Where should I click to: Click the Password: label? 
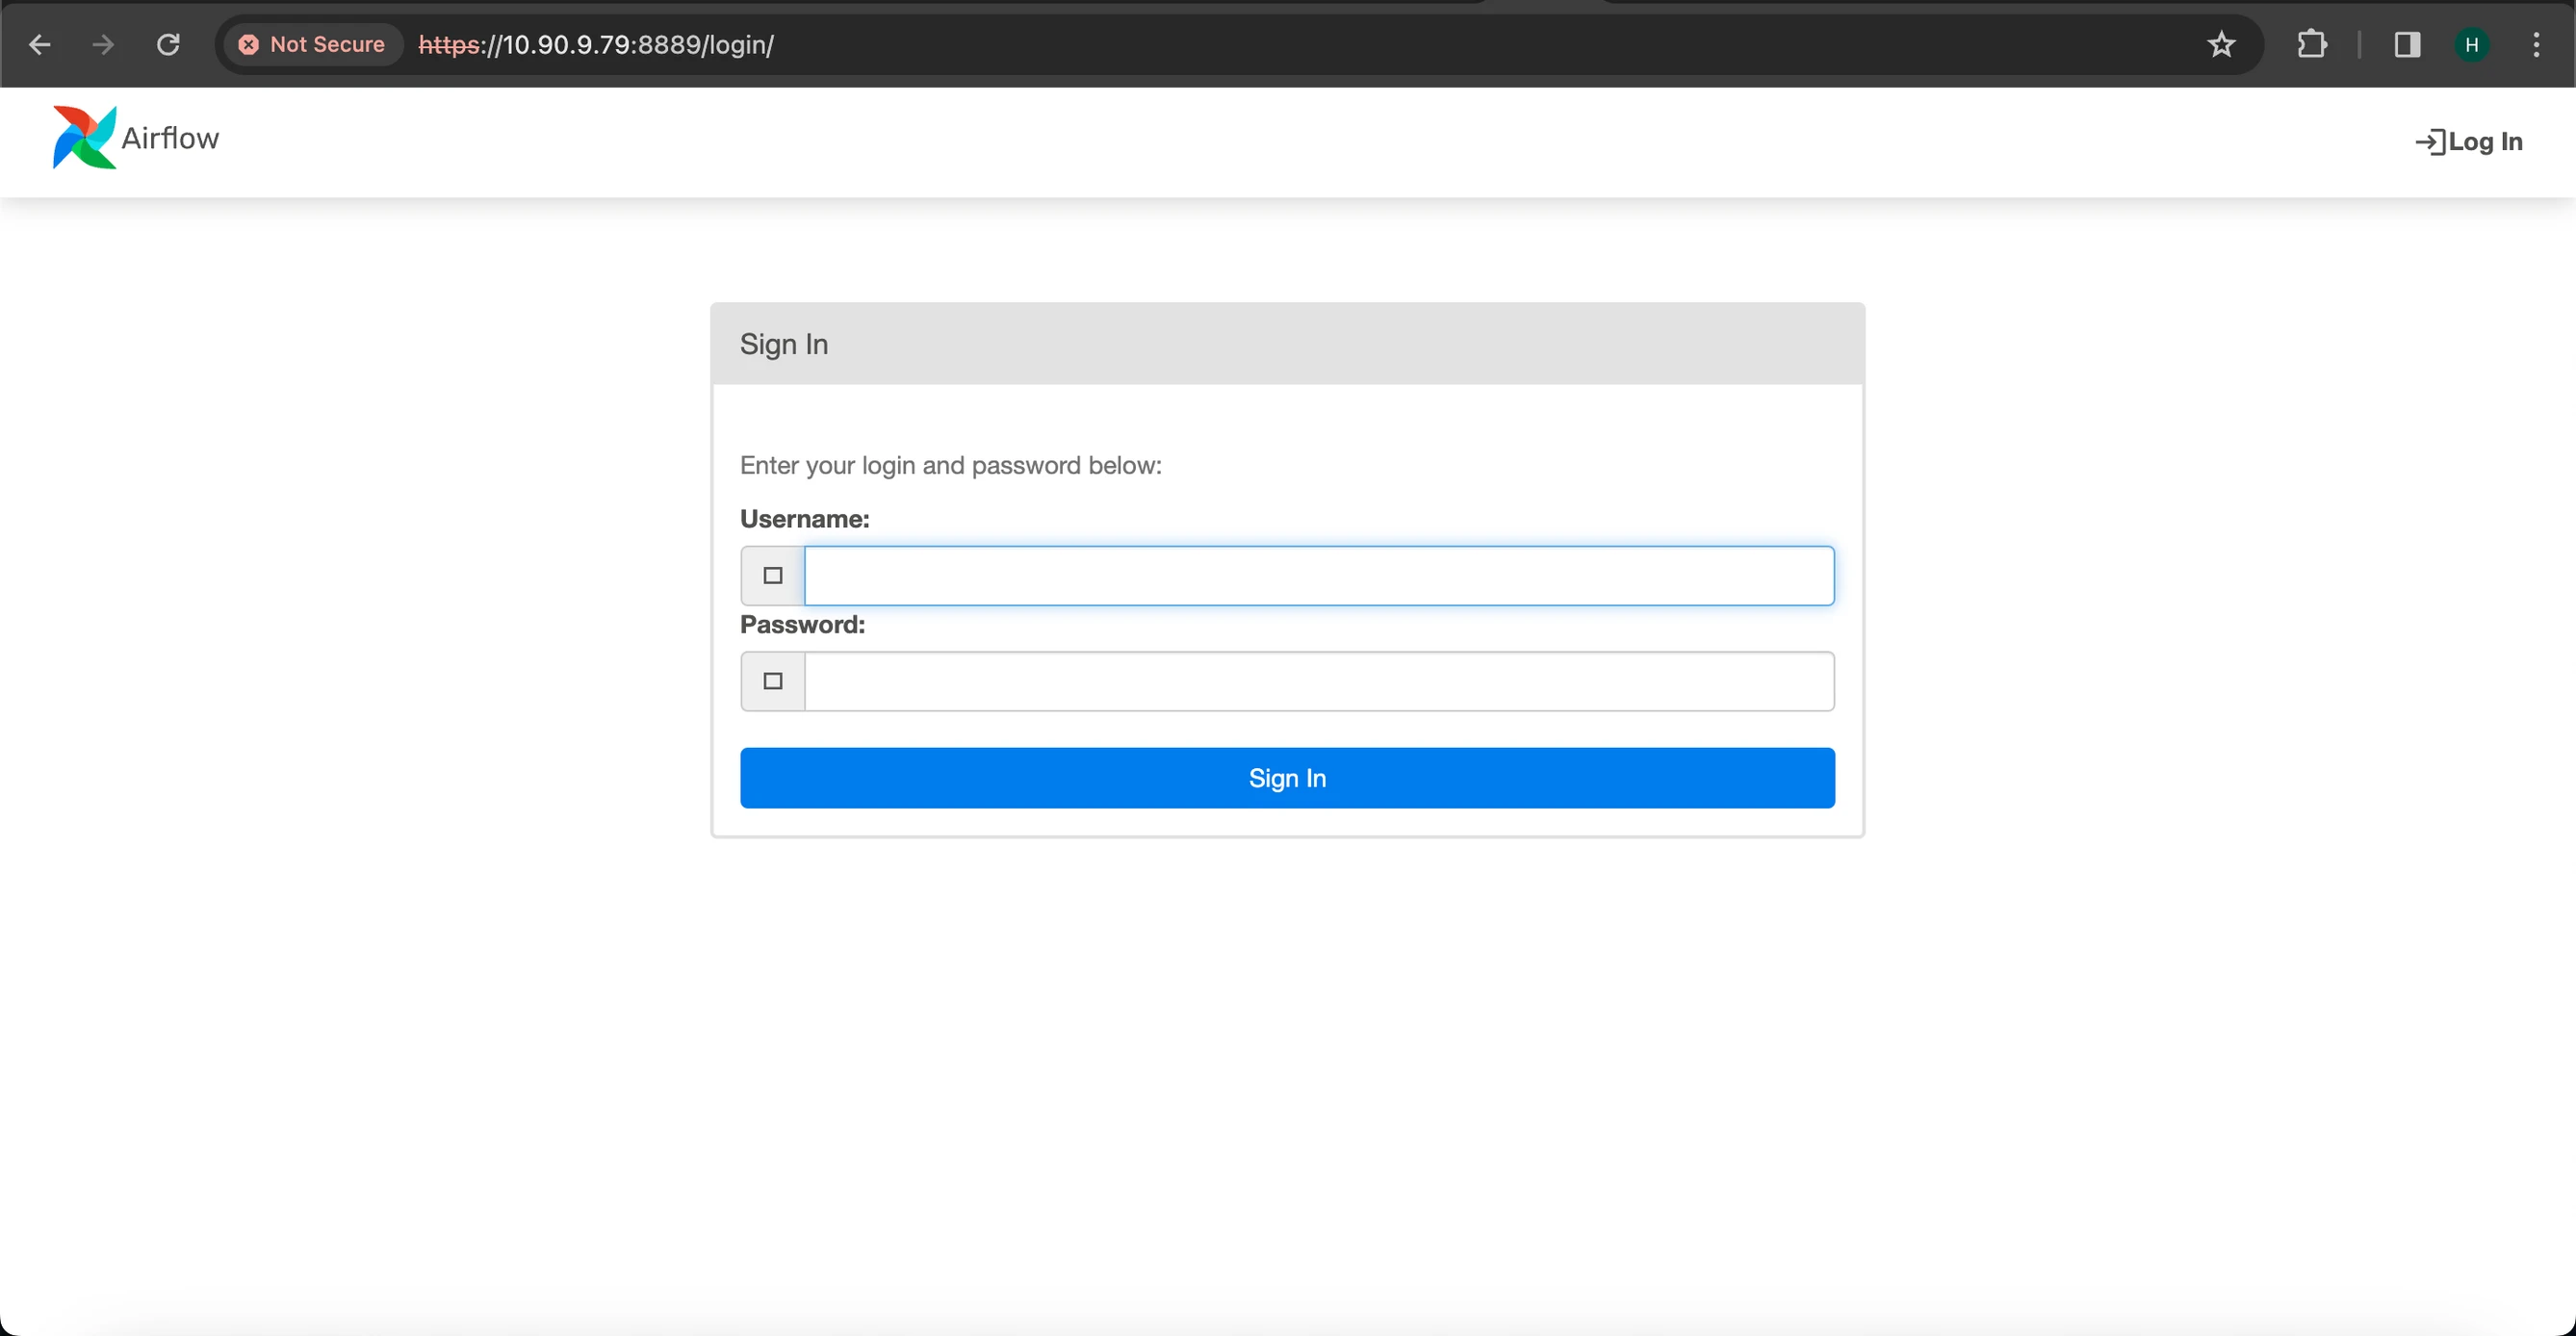tap(803, 625)
